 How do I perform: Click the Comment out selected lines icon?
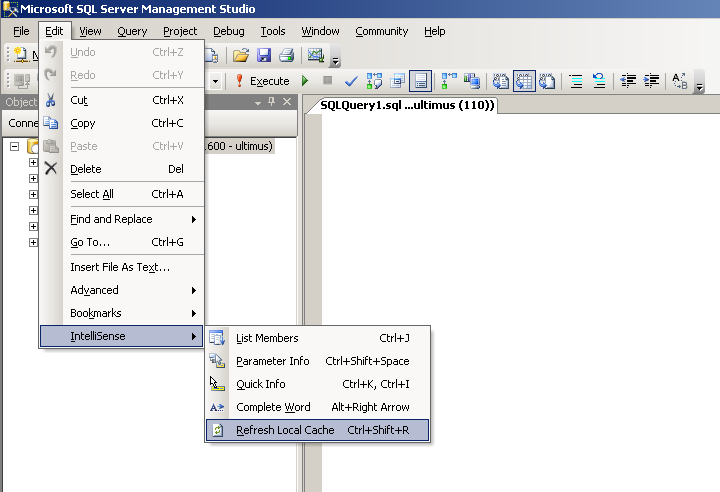(x=576, y=81)
